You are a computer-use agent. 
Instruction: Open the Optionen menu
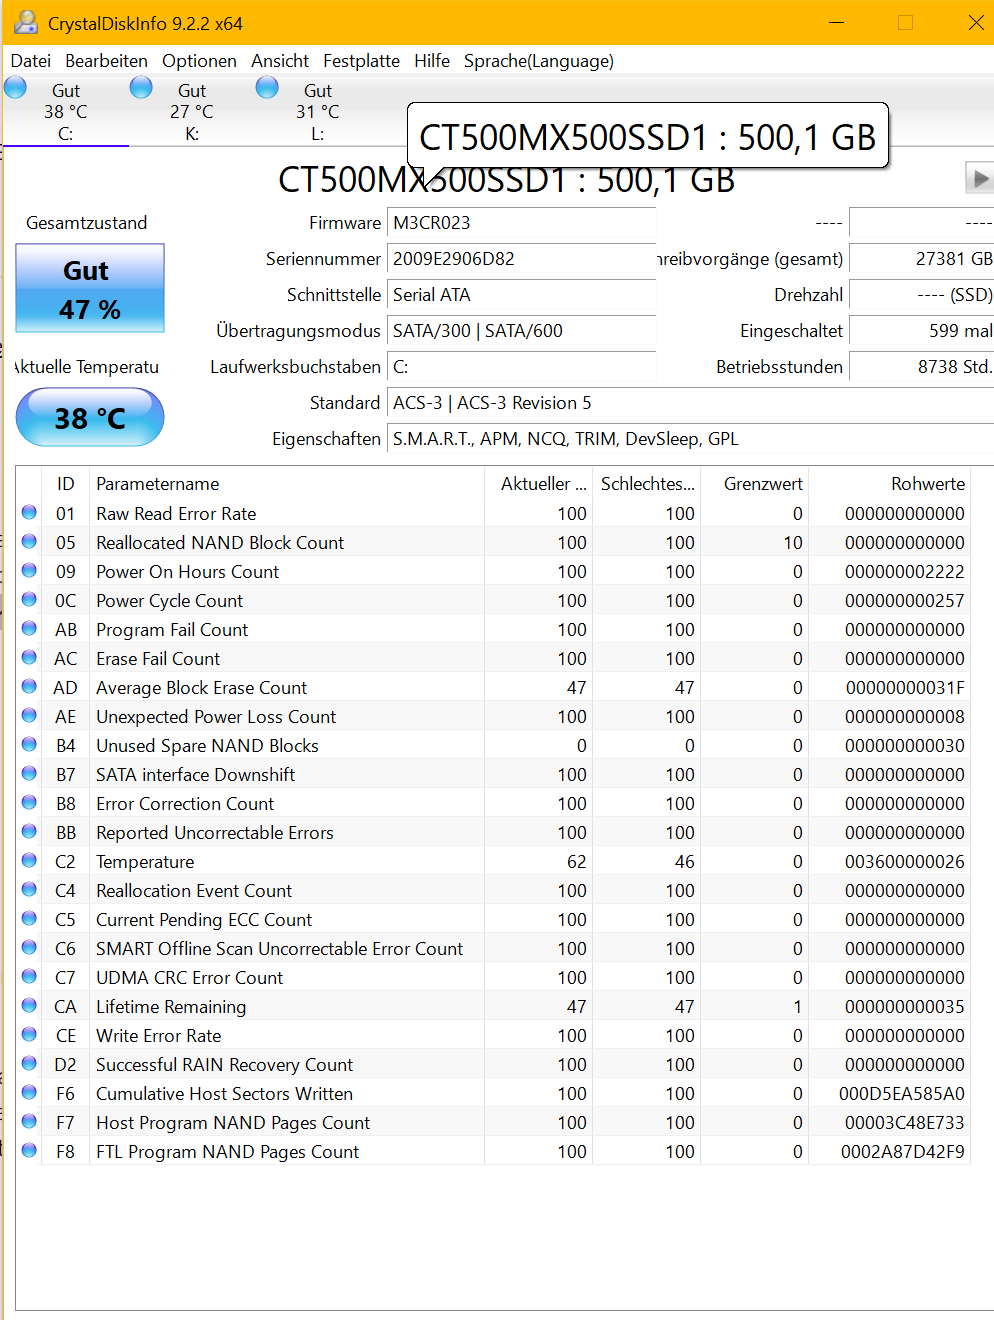pos(199,61)
